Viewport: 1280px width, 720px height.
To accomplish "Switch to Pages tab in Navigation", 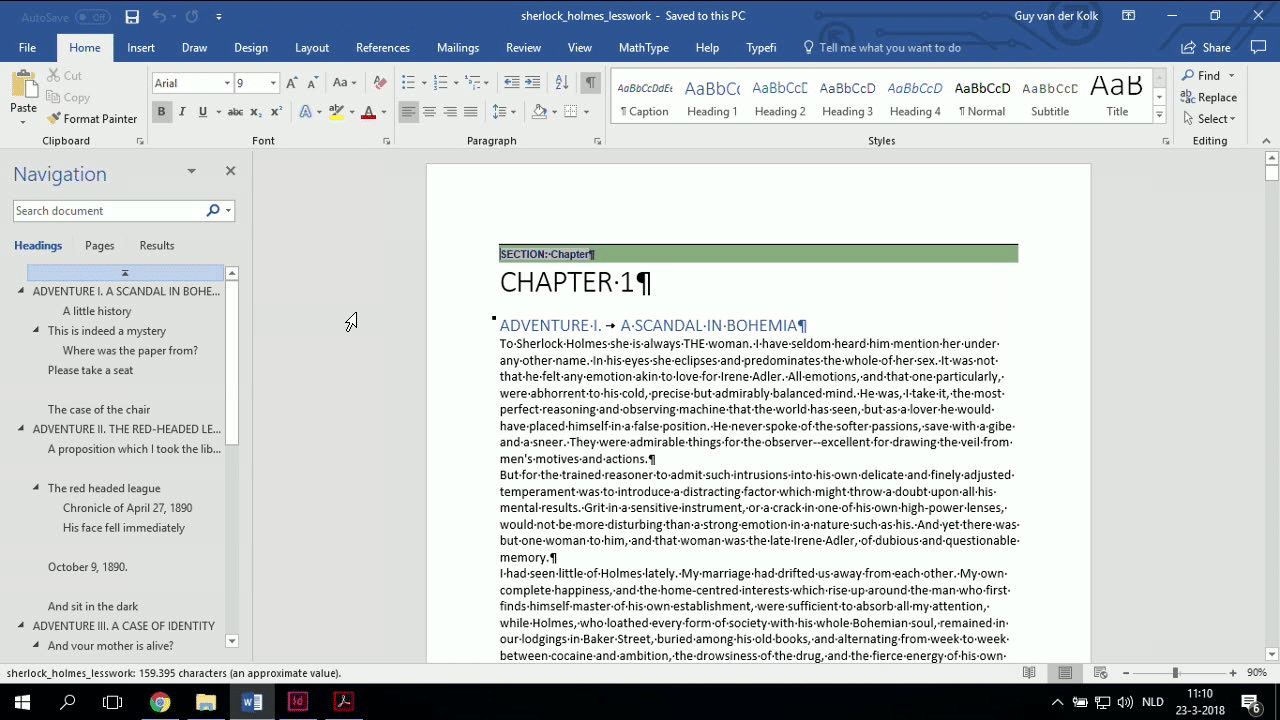I will [x=100, y=246].
